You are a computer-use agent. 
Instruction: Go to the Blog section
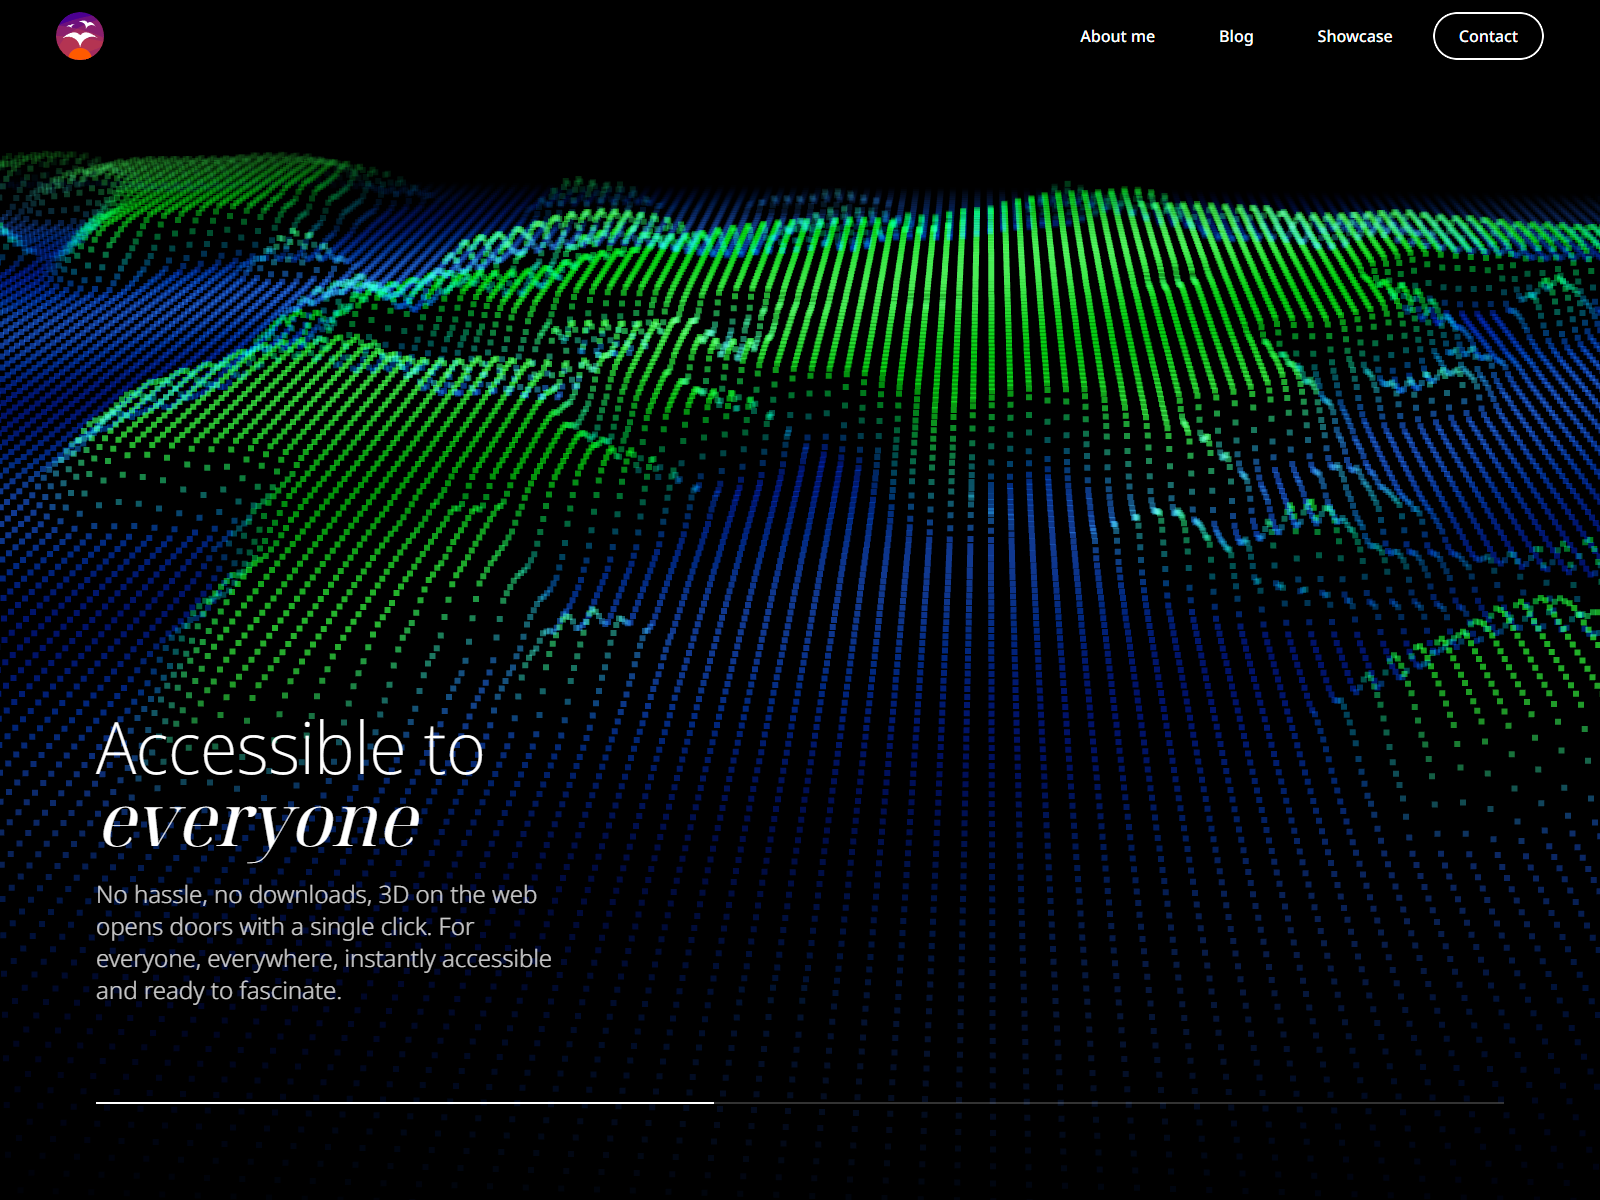pos(1236,36)
